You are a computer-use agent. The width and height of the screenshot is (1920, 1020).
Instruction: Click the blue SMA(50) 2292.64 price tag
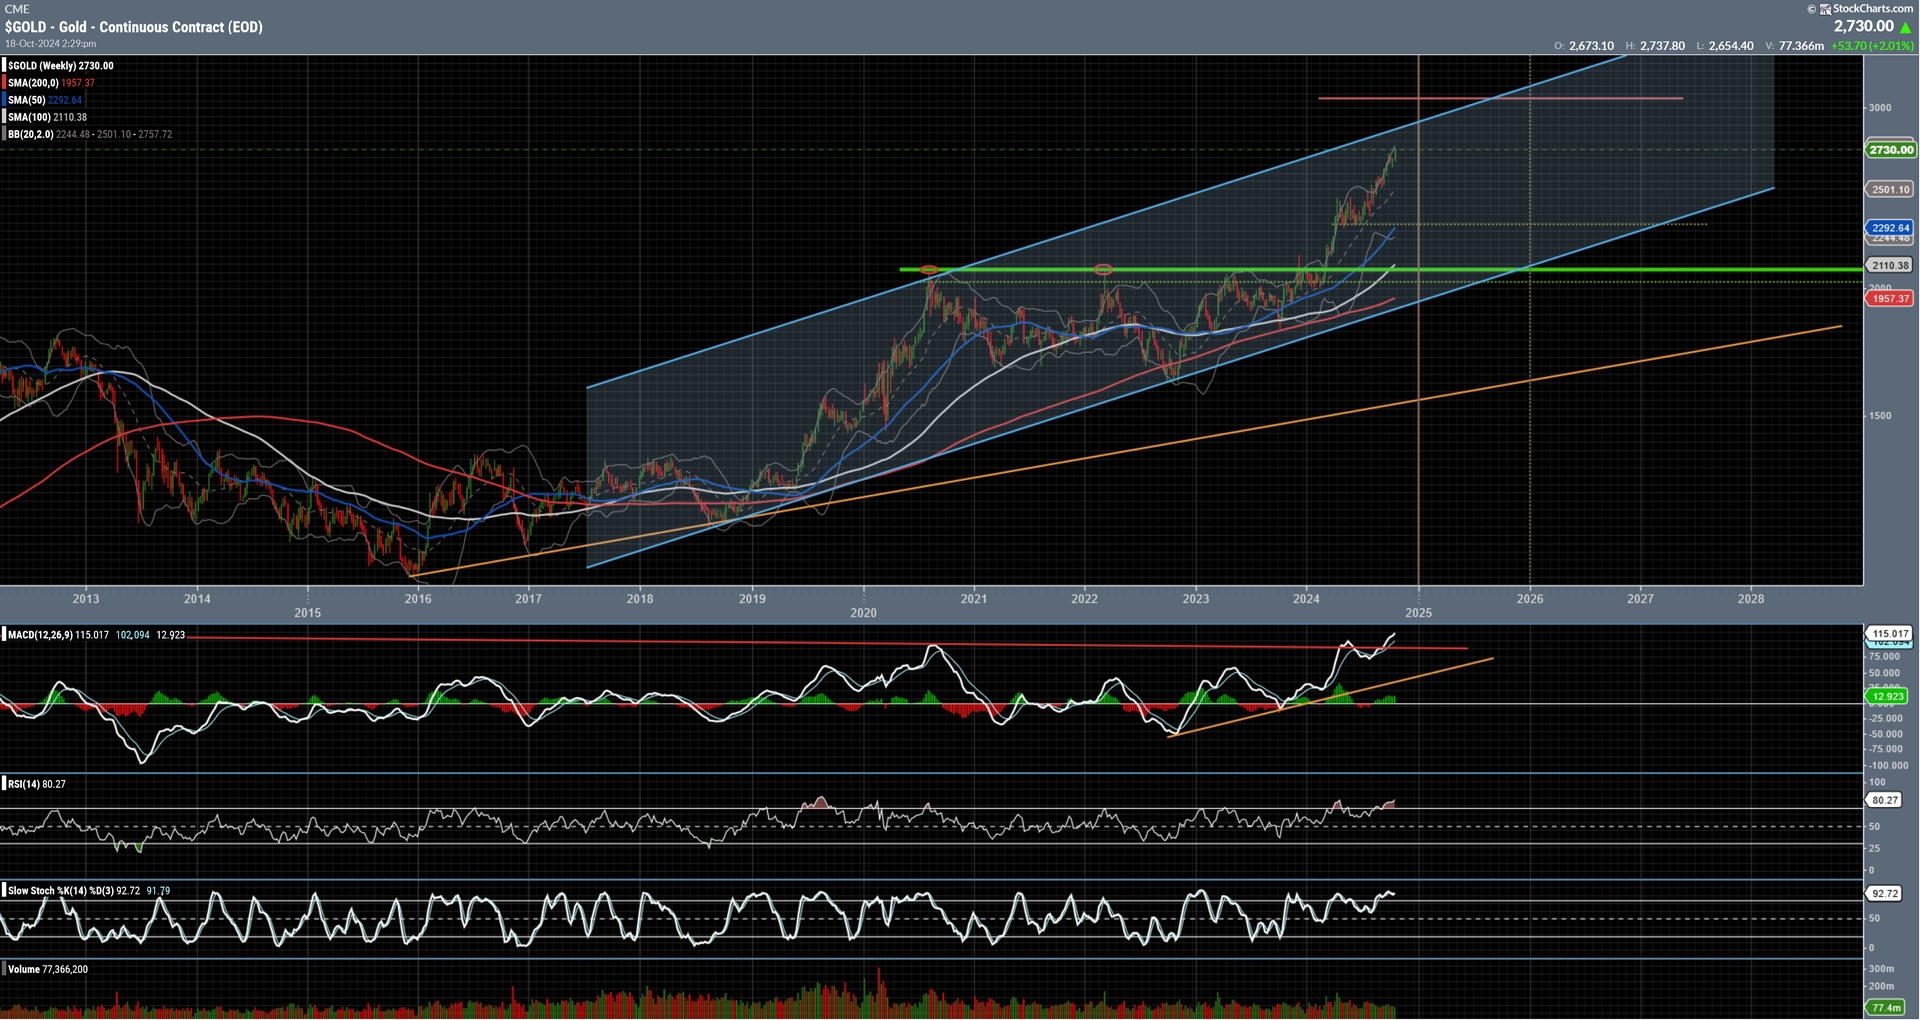click(1890, 227)
